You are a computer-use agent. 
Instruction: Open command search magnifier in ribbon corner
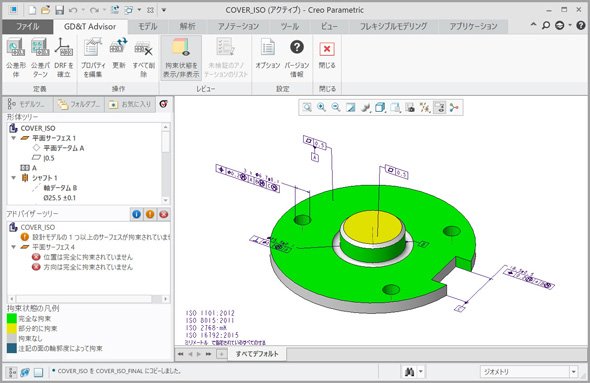(x=546, y=25)
